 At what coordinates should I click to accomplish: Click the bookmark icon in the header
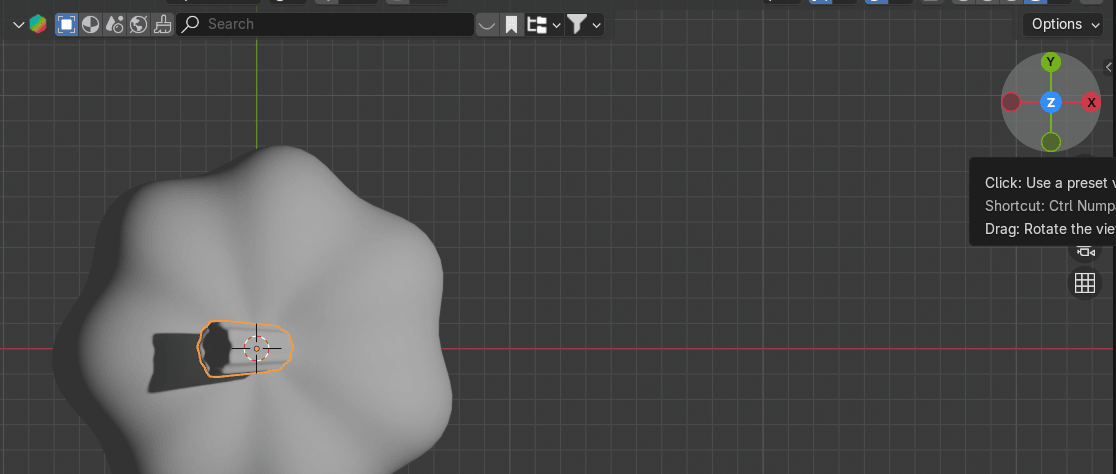pyautogui.click(x=512, y=24)
